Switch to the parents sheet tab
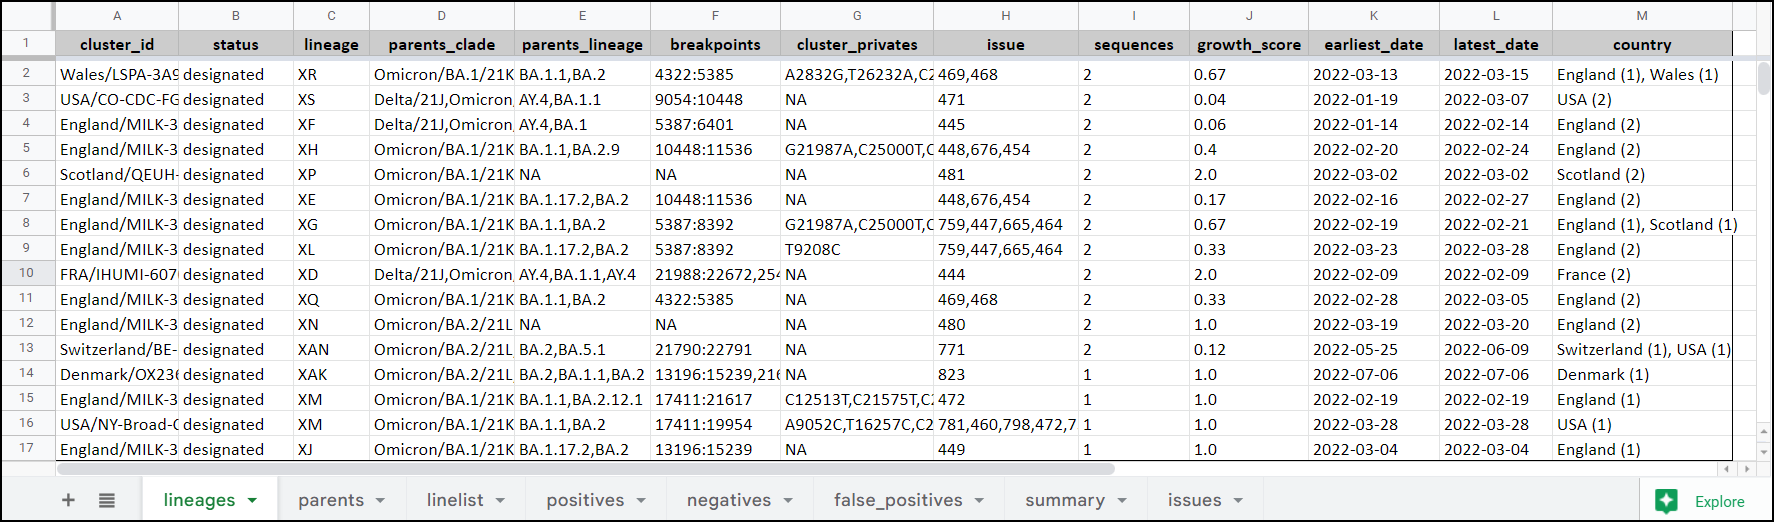Viewport: 1774px width, 522px height. [331, 500]
